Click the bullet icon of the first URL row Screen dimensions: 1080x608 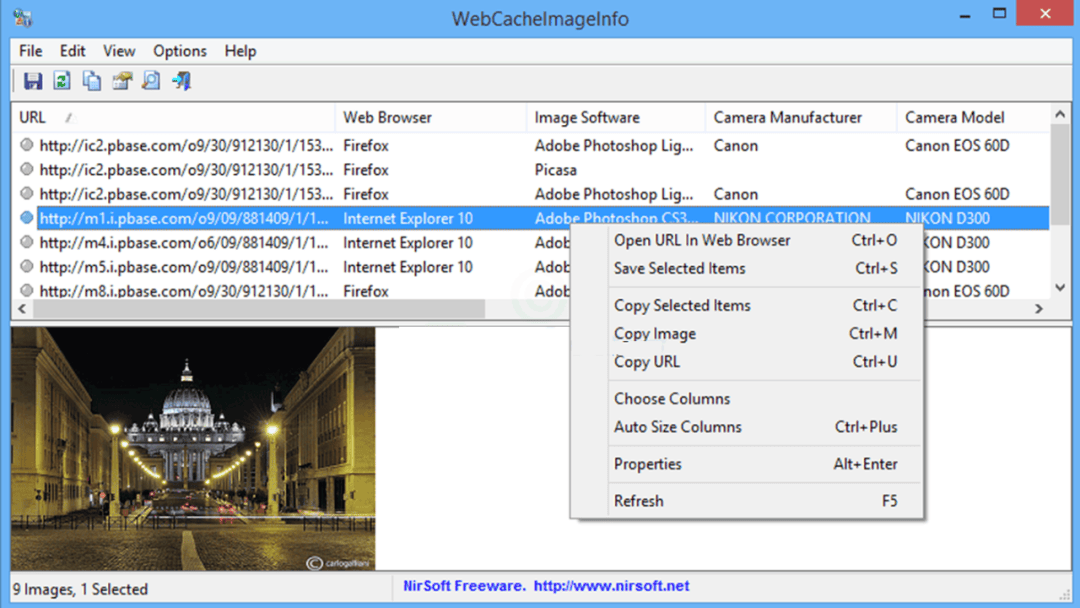pyautogui.click(x=27, y=146)
